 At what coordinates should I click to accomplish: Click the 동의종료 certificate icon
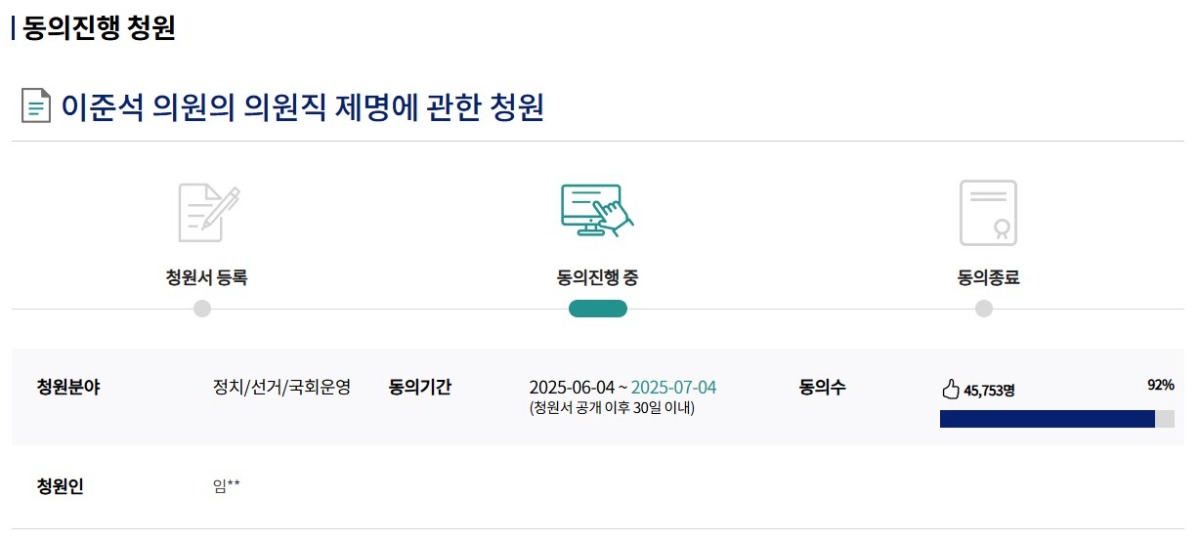[x=988, y=212]
